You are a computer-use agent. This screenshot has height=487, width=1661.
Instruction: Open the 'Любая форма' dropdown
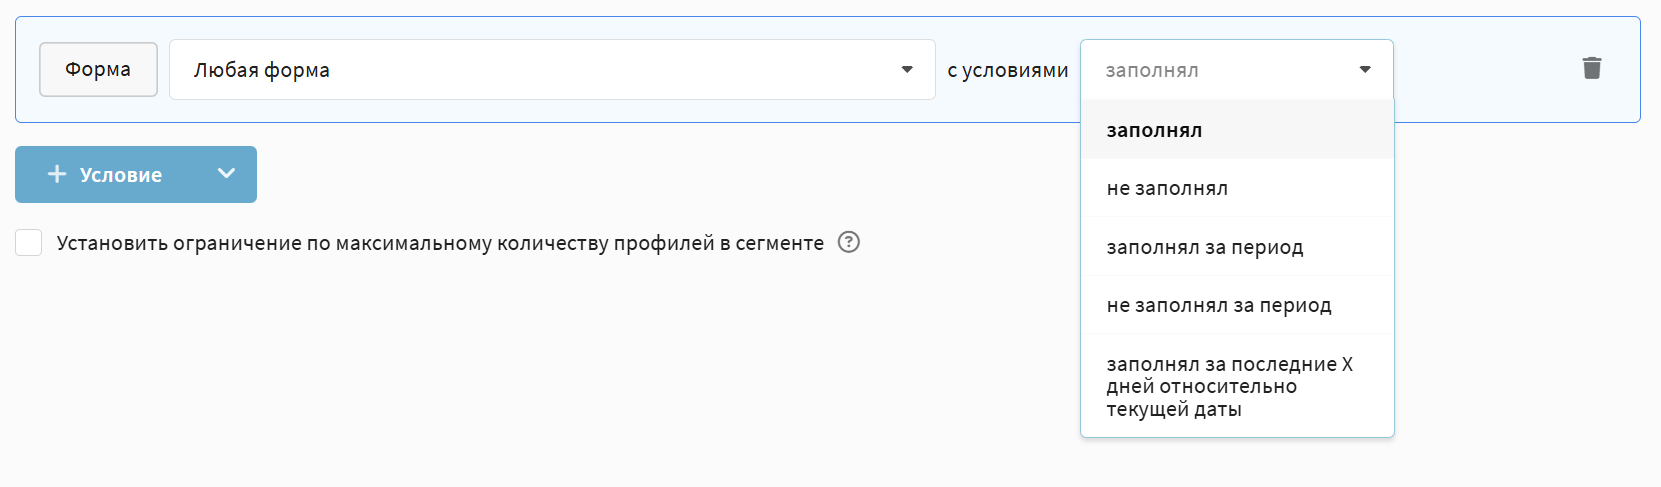tap(540, 70)
